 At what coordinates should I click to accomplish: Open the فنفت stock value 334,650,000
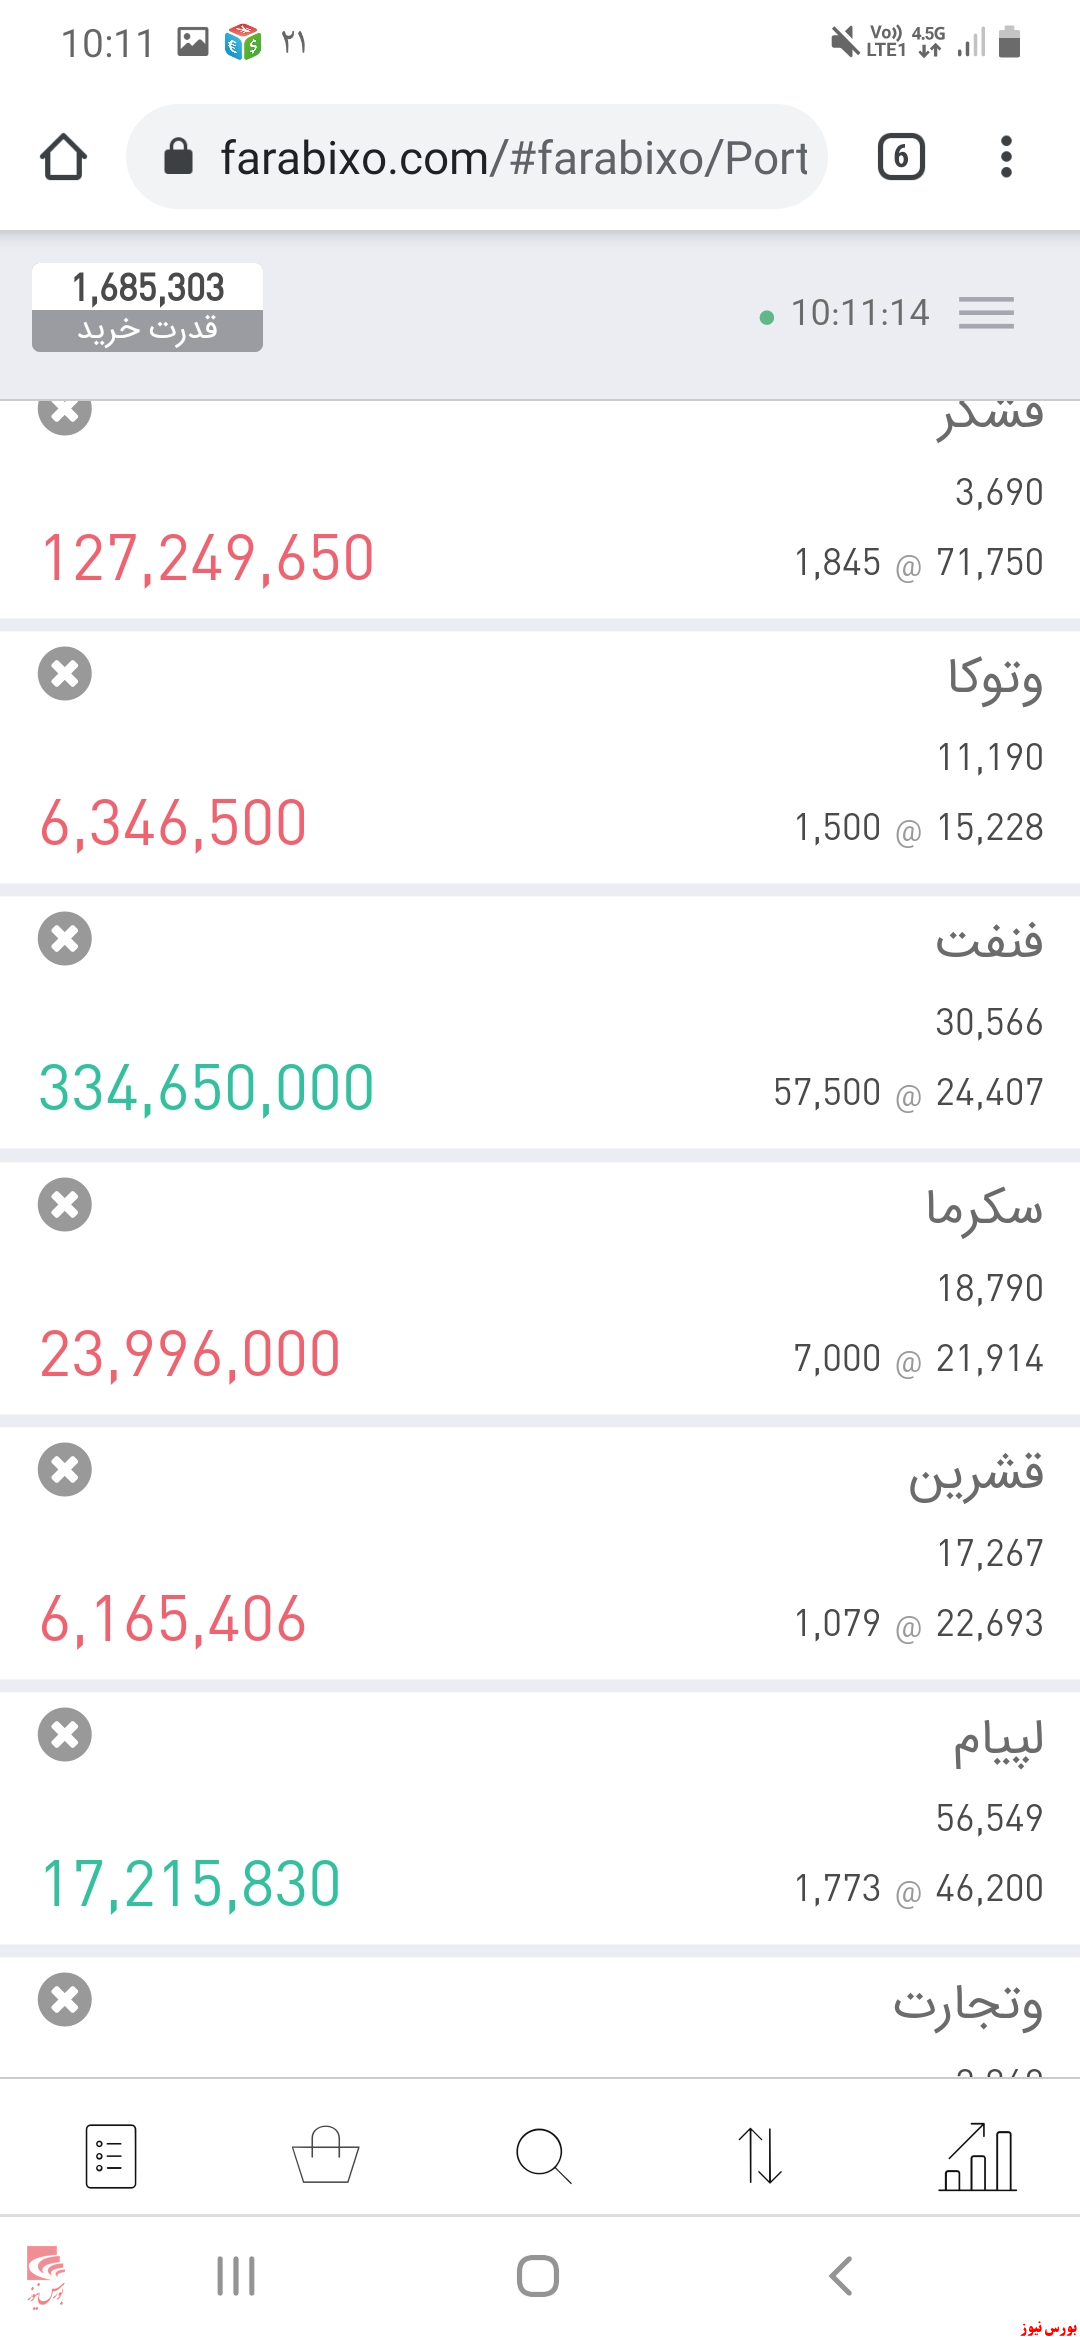(x=207, y=1088)
